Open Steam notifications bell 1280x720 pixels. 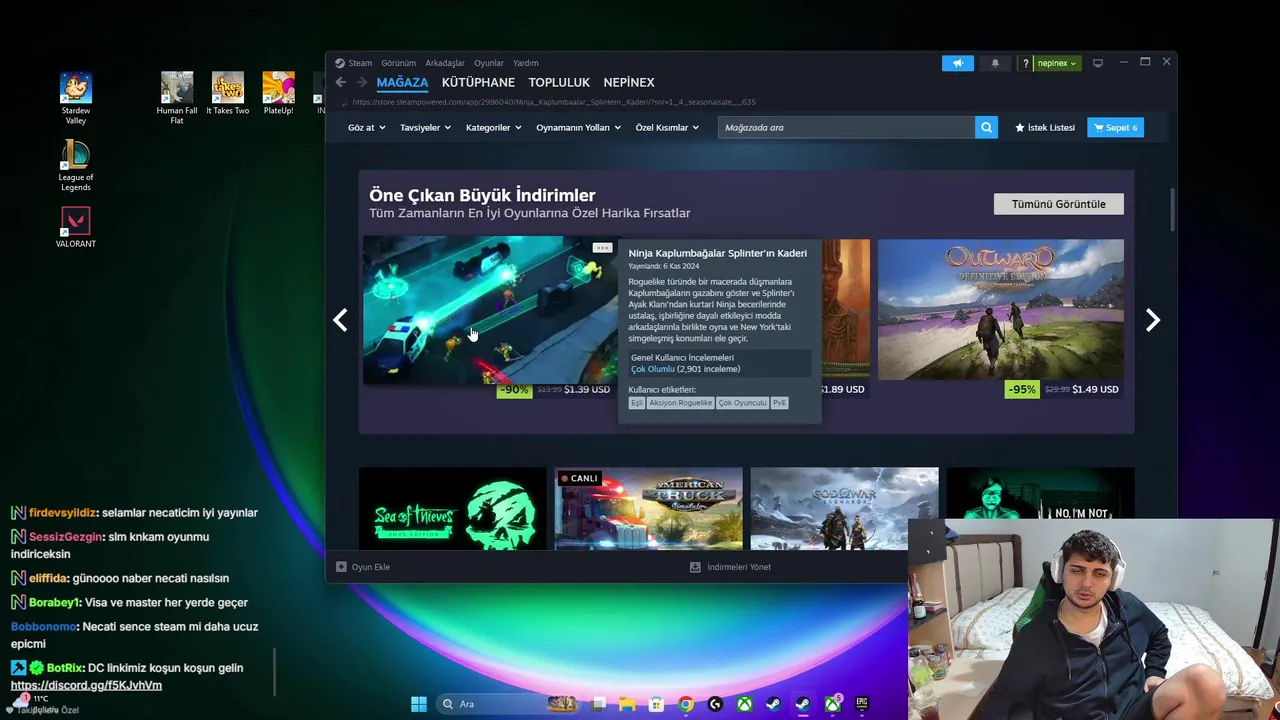pyautogui.click(x=995, y=63)
